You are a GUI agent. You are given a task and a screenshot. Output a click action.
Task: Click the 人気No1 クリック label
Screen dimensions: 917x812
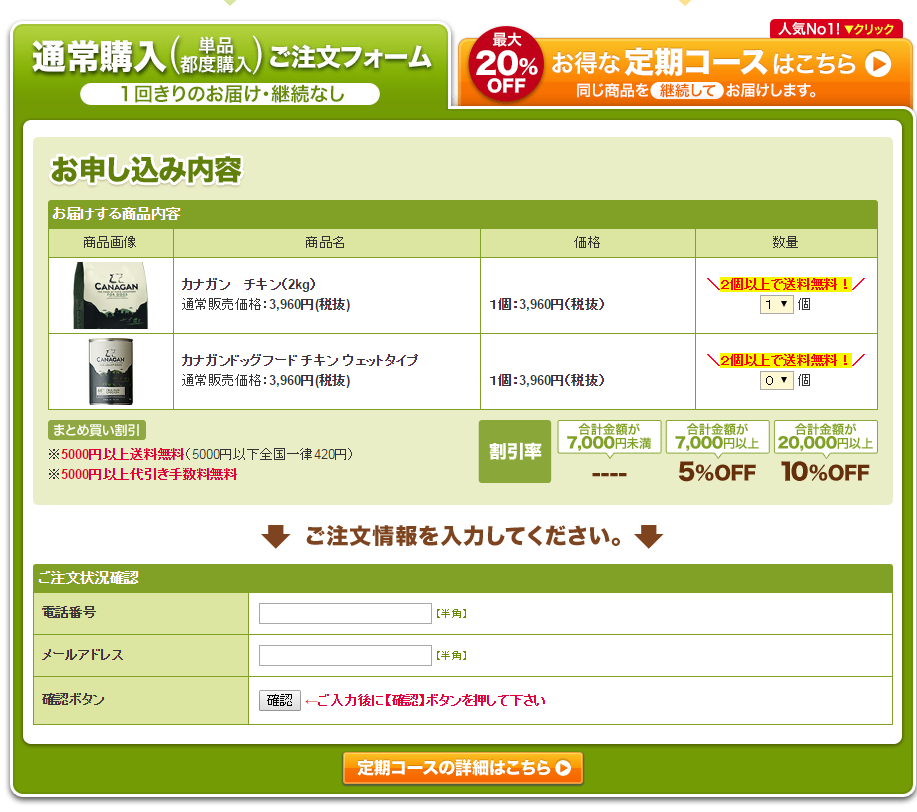point(836,29)
